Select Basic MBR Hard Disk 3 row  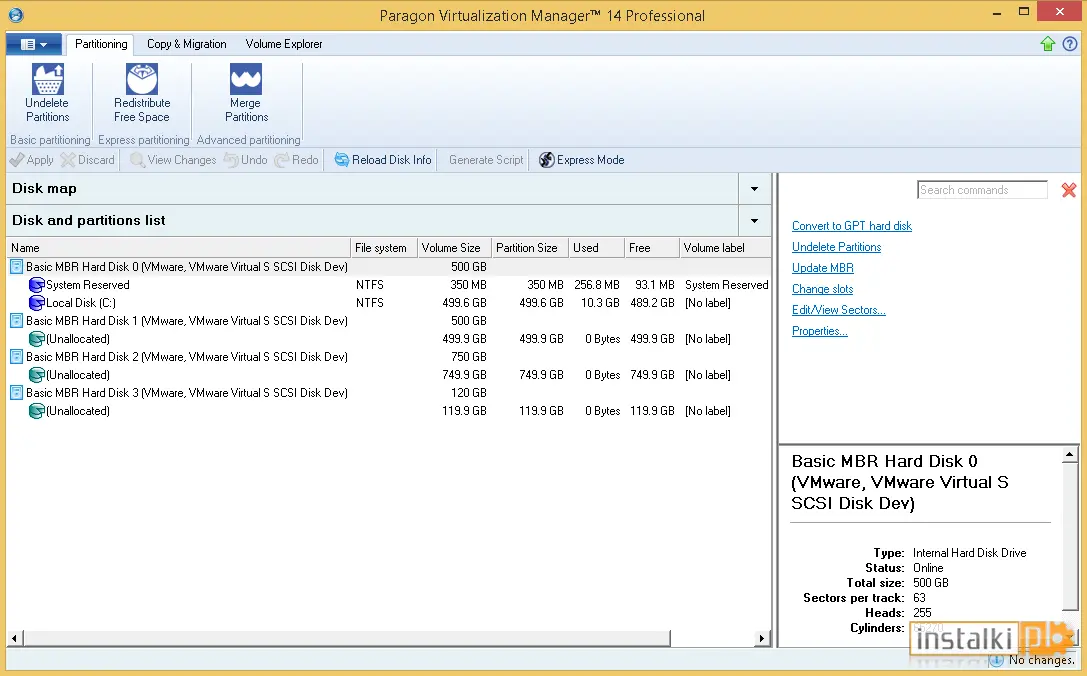click(389, 393)
